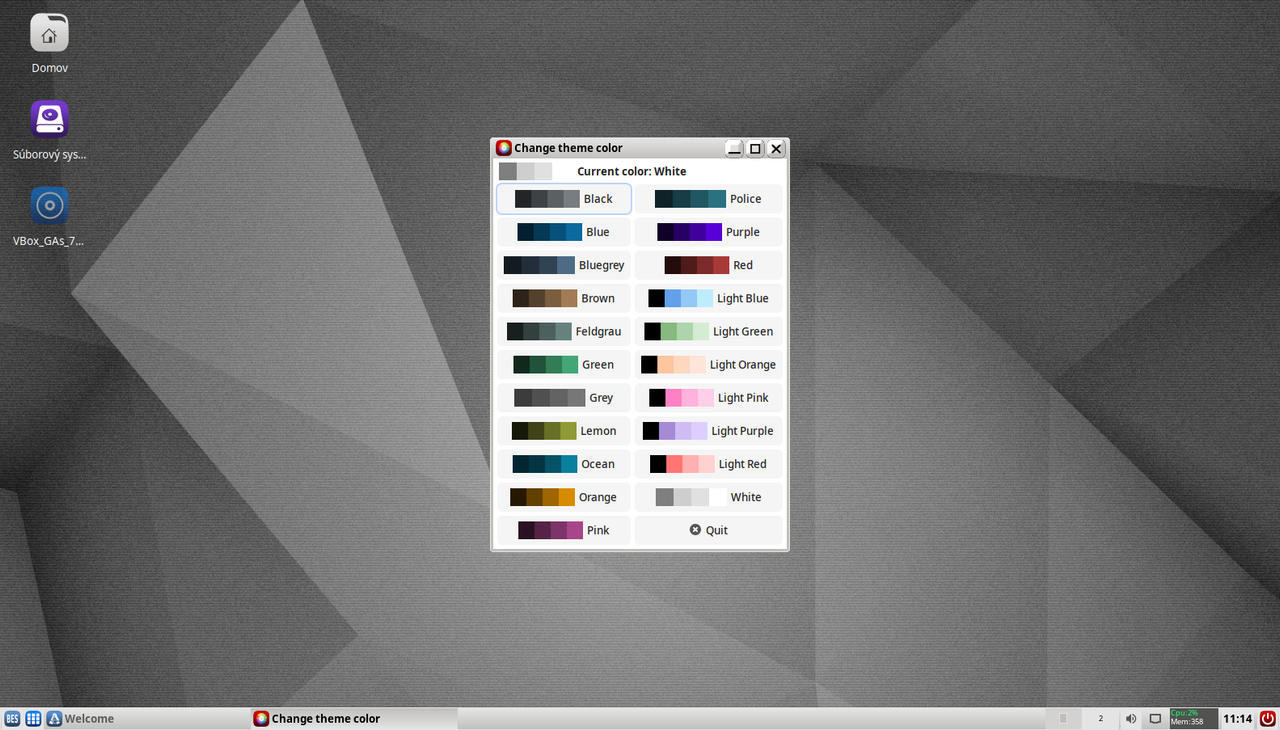Click the workspace number 2 pager

pos(1100,718)
